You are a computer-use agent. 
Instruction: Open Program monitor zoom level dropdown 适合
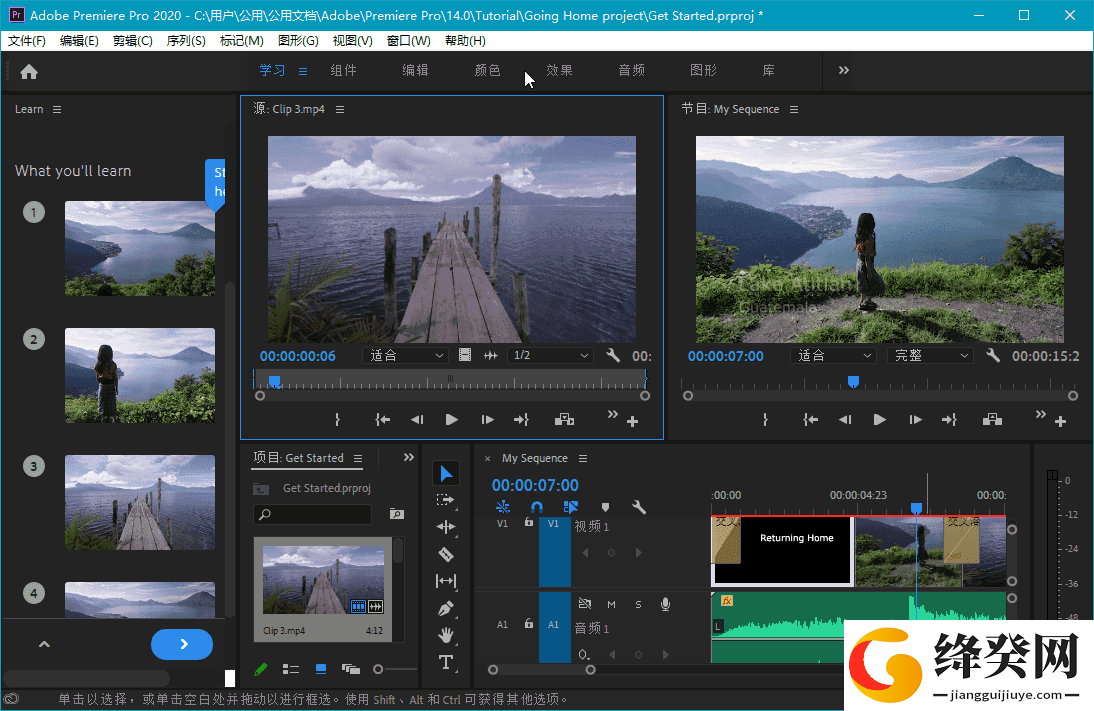pyautogui.click(x=834, y=355)
